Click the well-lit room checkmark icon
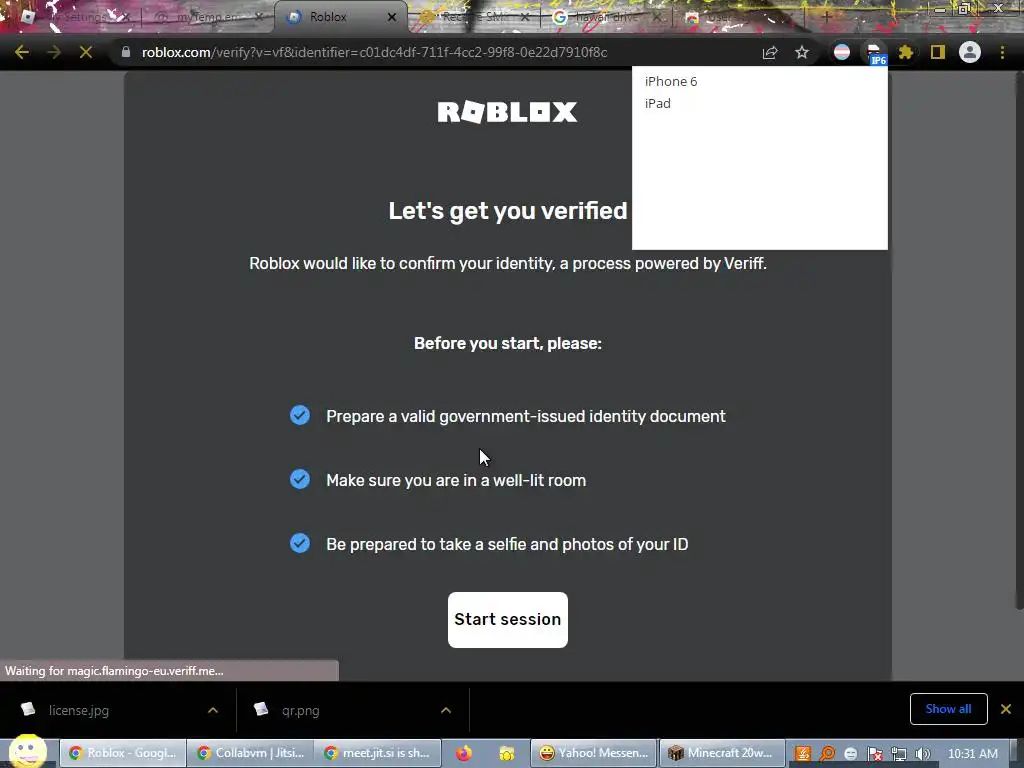 point(300,479)
